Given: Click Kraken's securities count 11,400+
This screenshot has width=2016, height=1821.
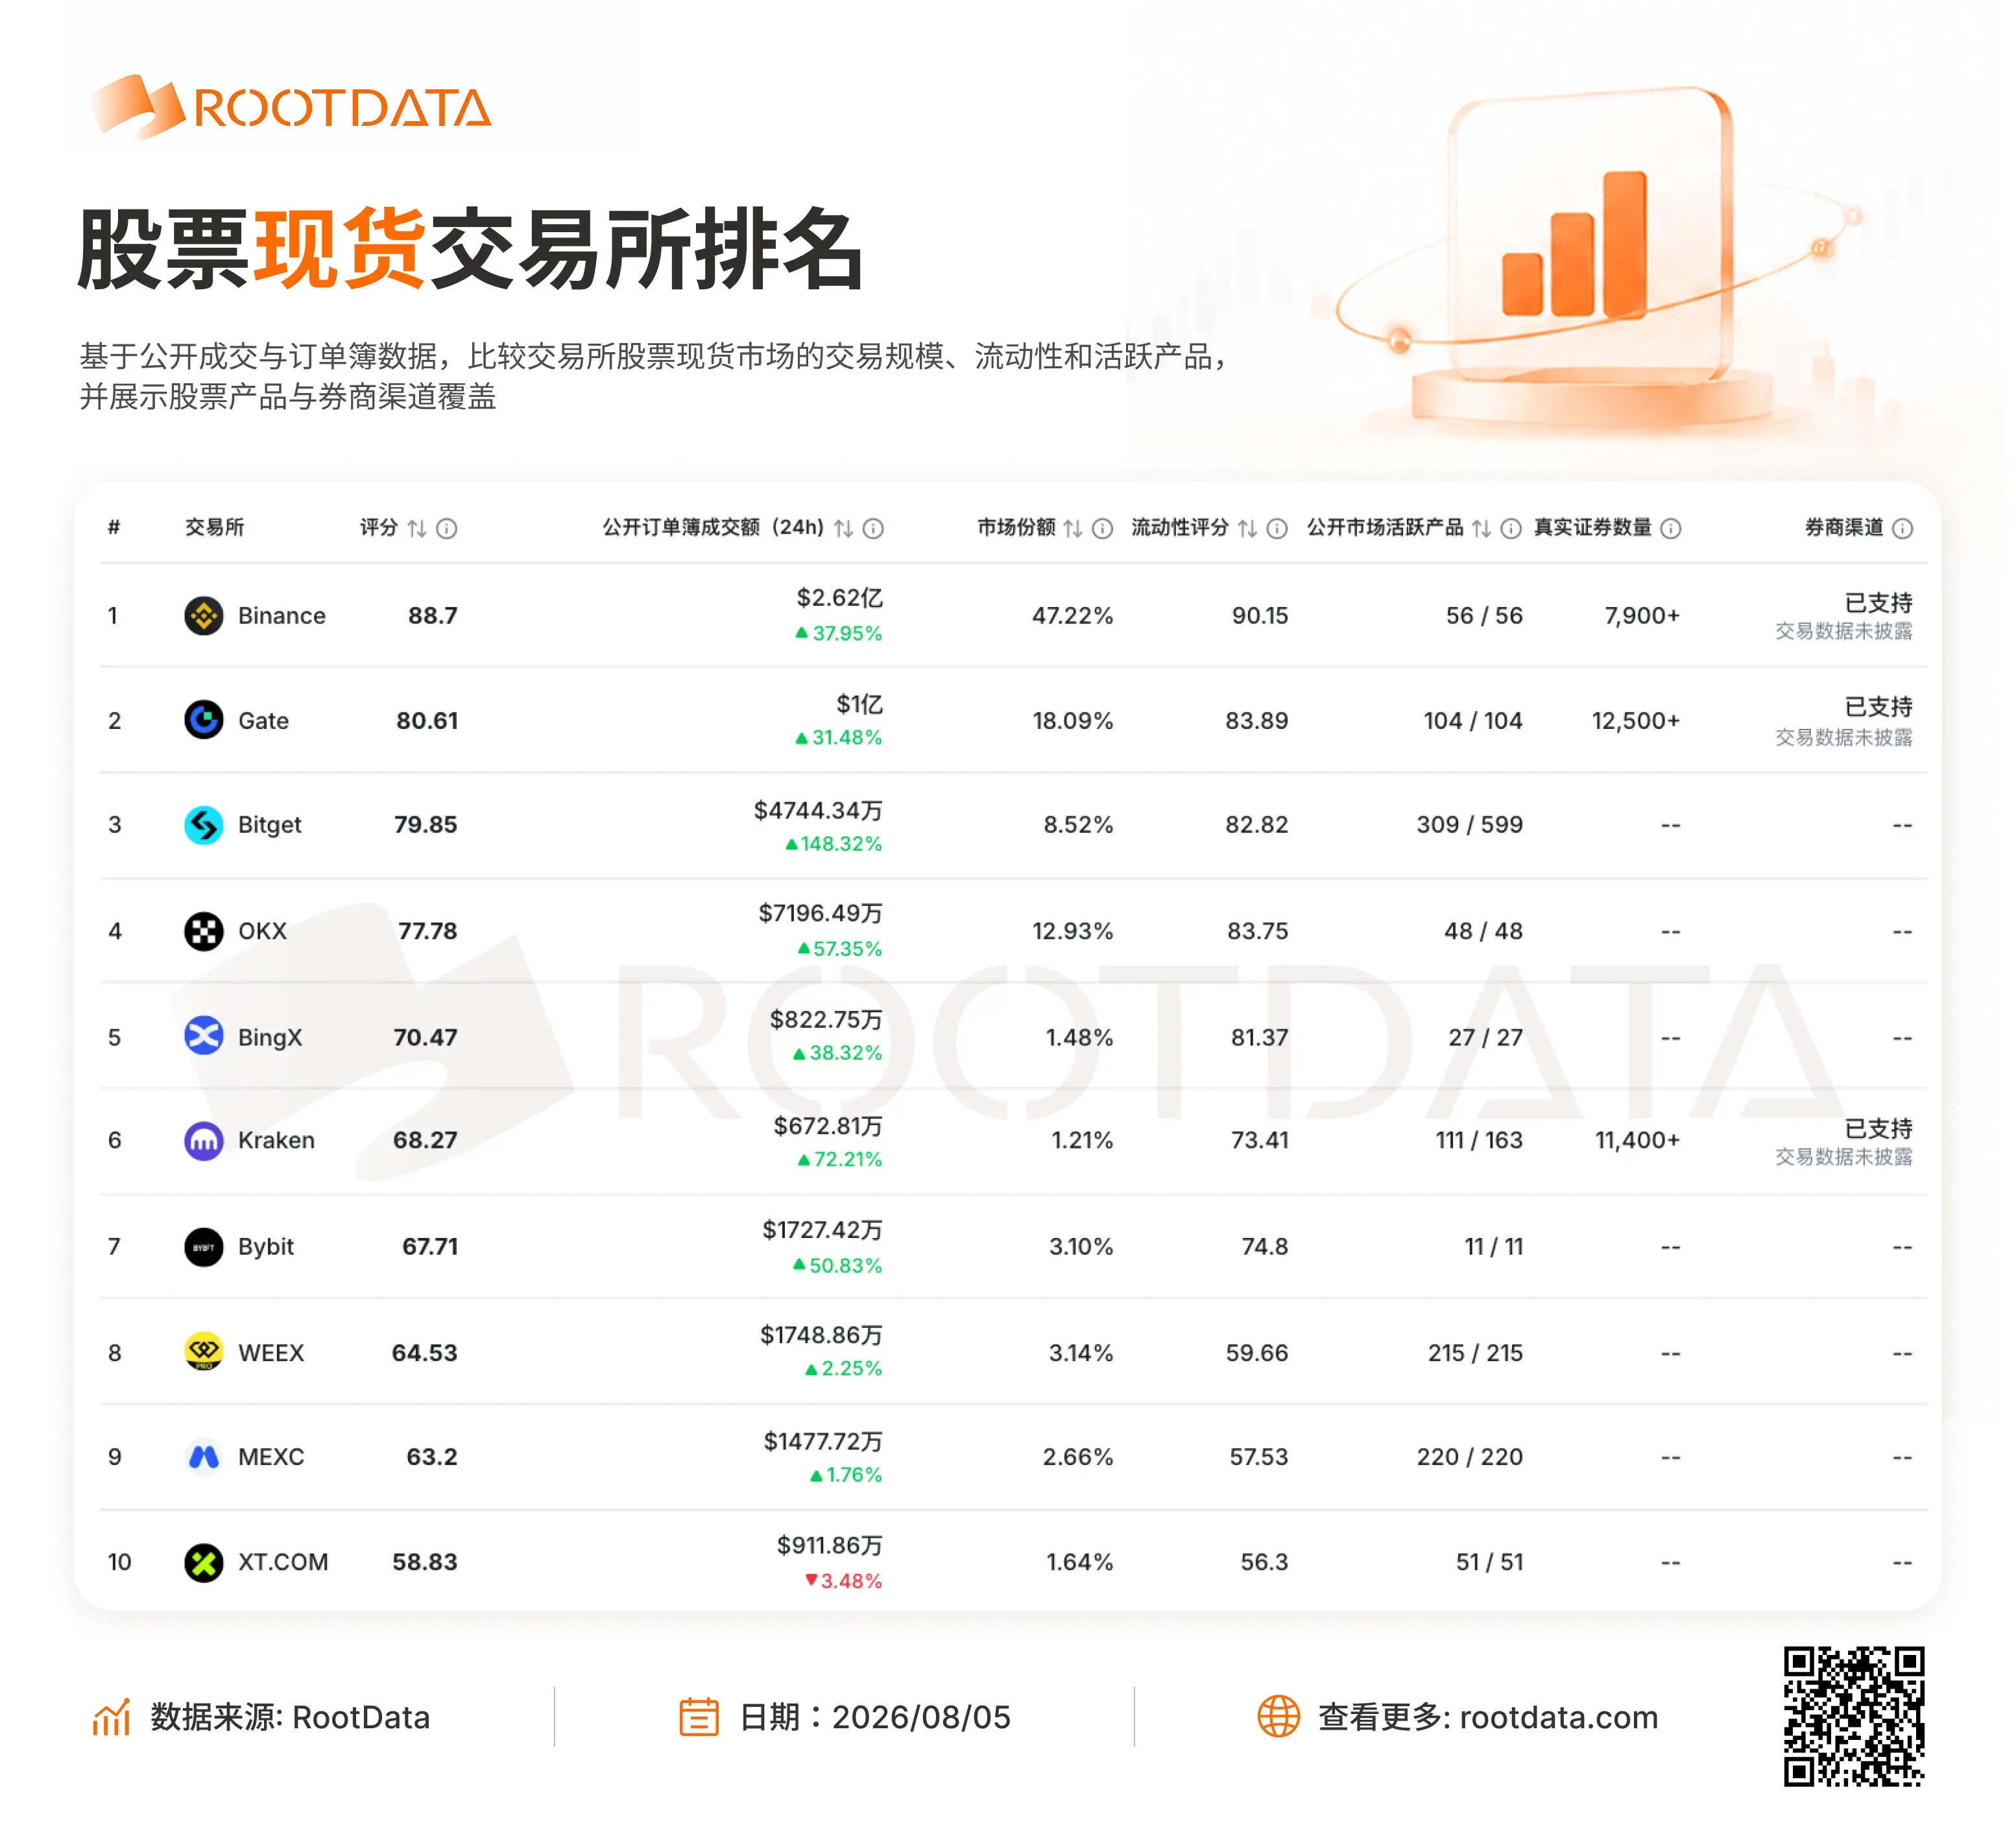Looking at the screenshot, I should (1637, 1140).
